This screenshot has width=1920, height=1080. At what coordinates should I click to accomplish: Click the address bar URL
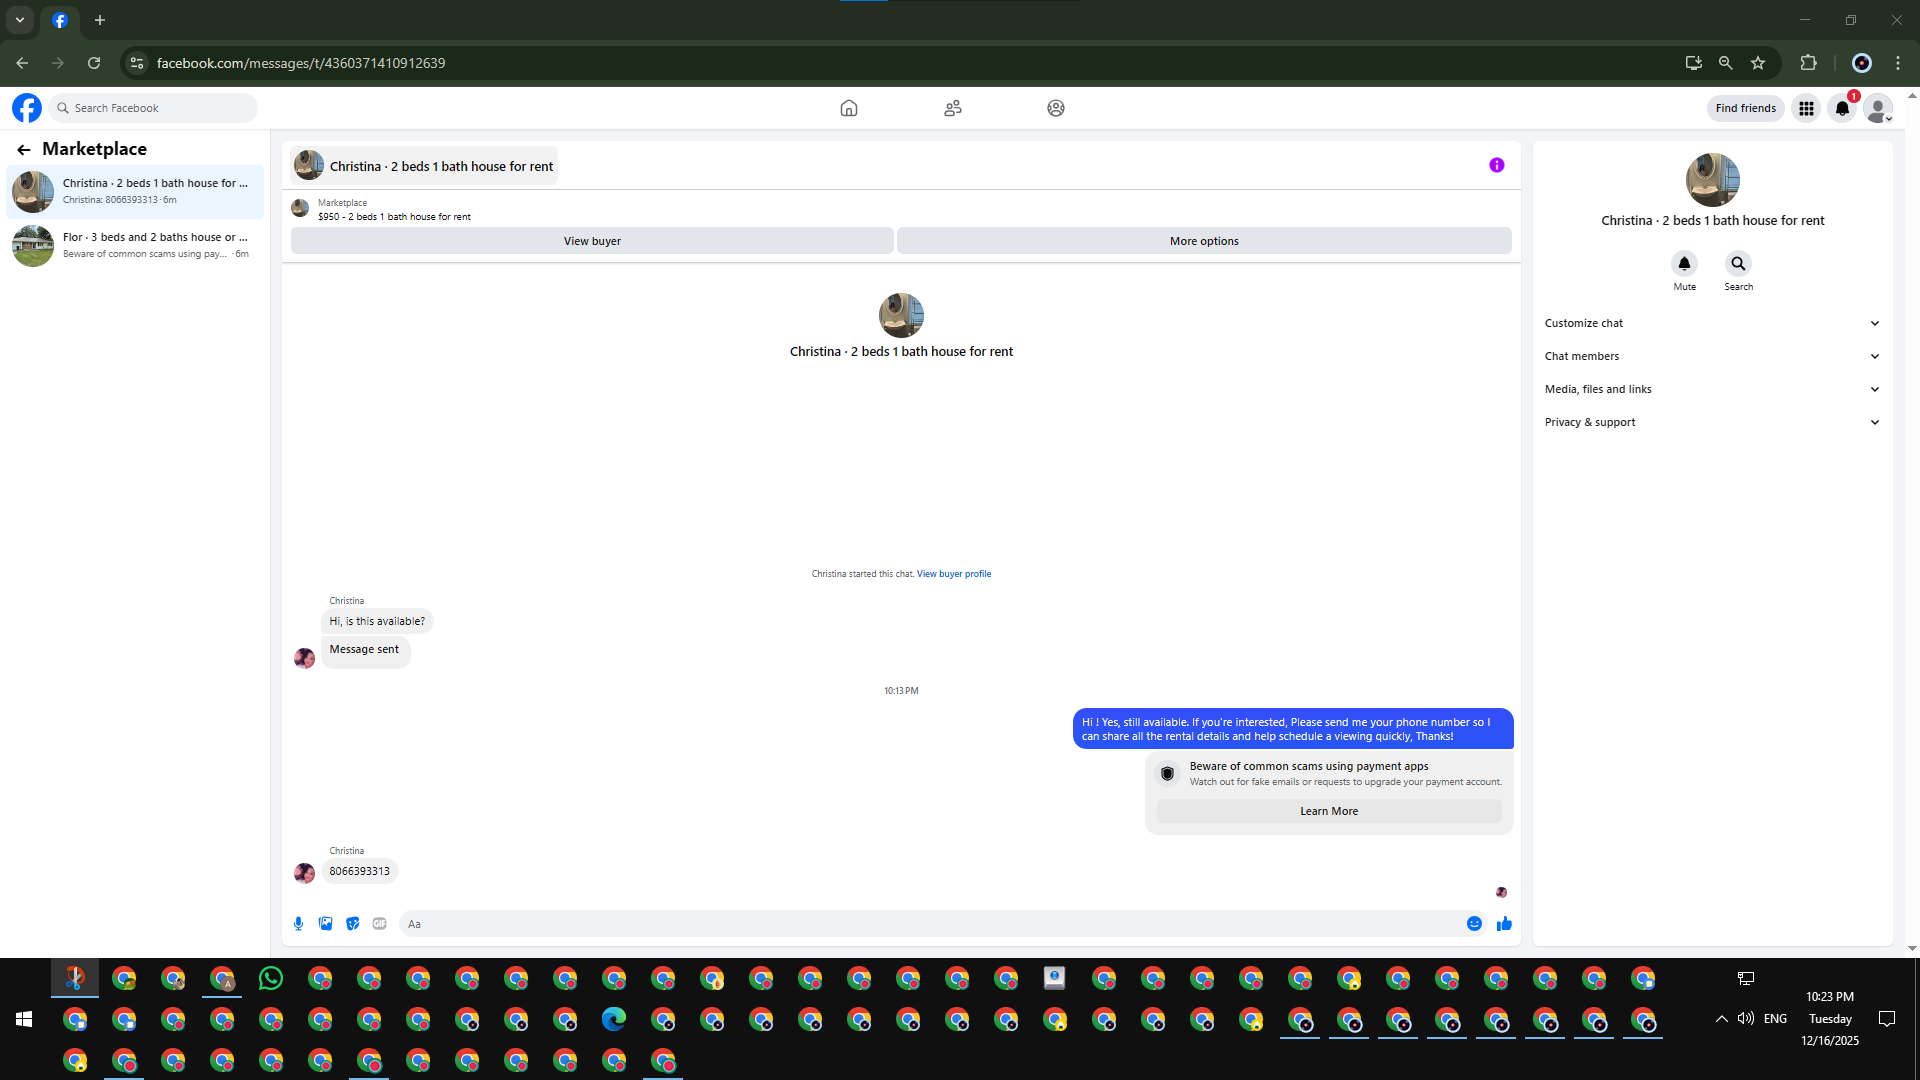(301, 63)
